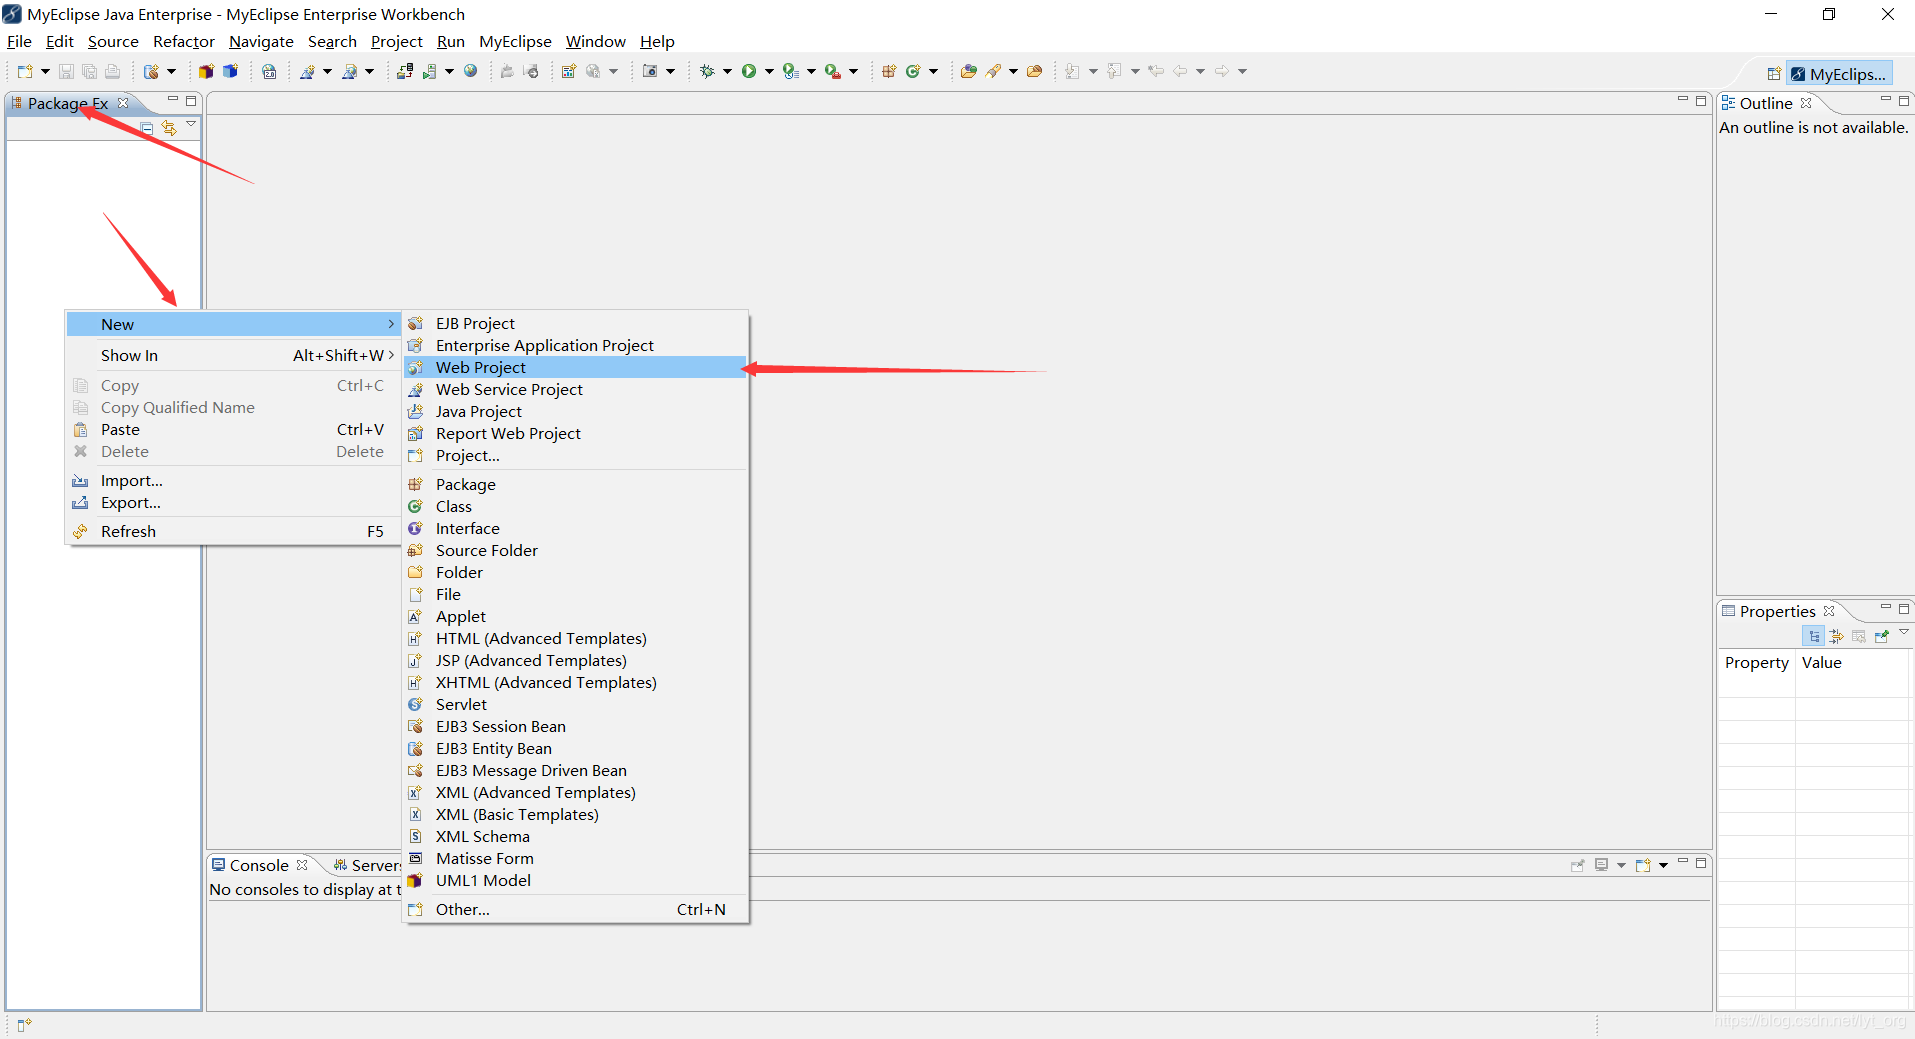
Task: Click the Search flashlight toolbar icon
Action: pos(993,71)
